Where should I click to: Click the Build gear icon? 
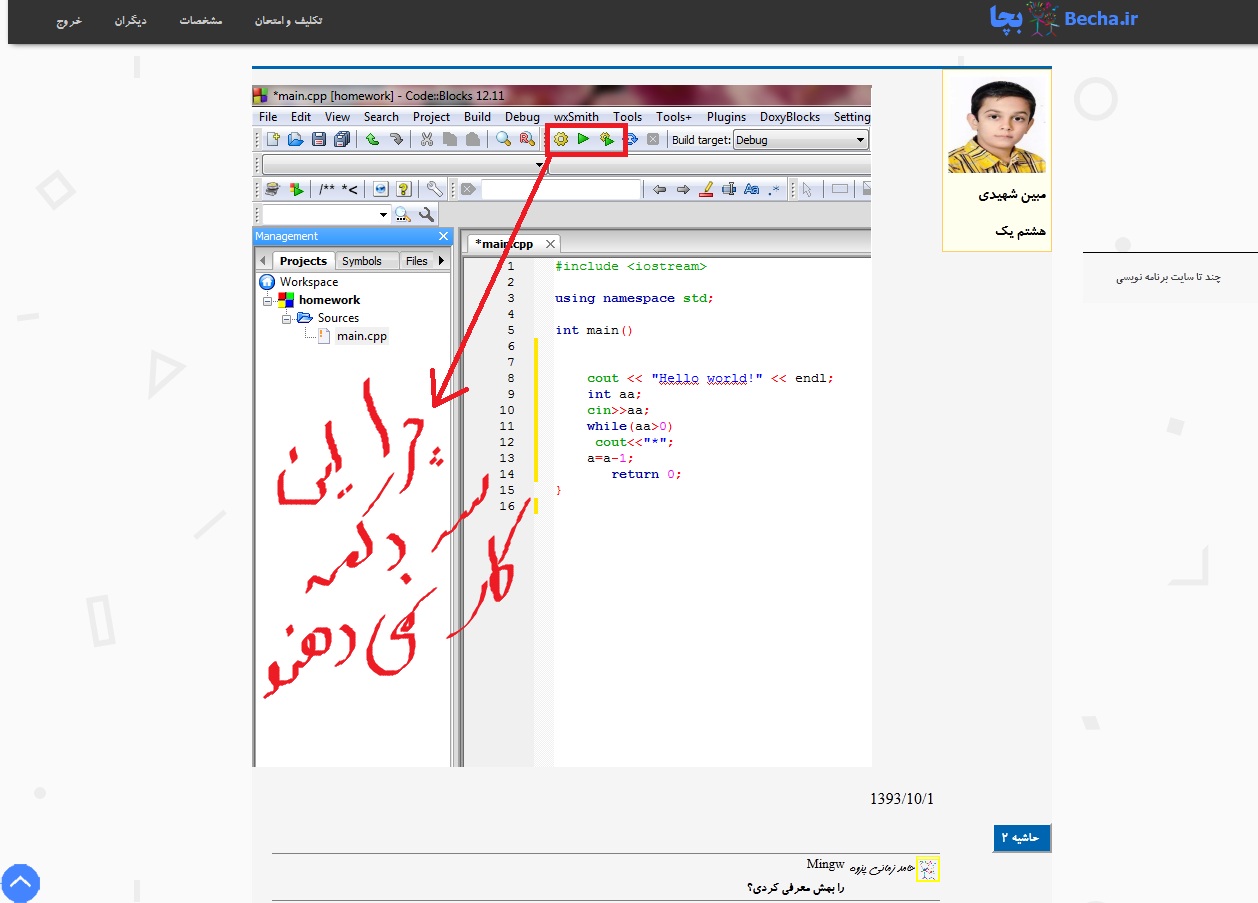(561, 140)
